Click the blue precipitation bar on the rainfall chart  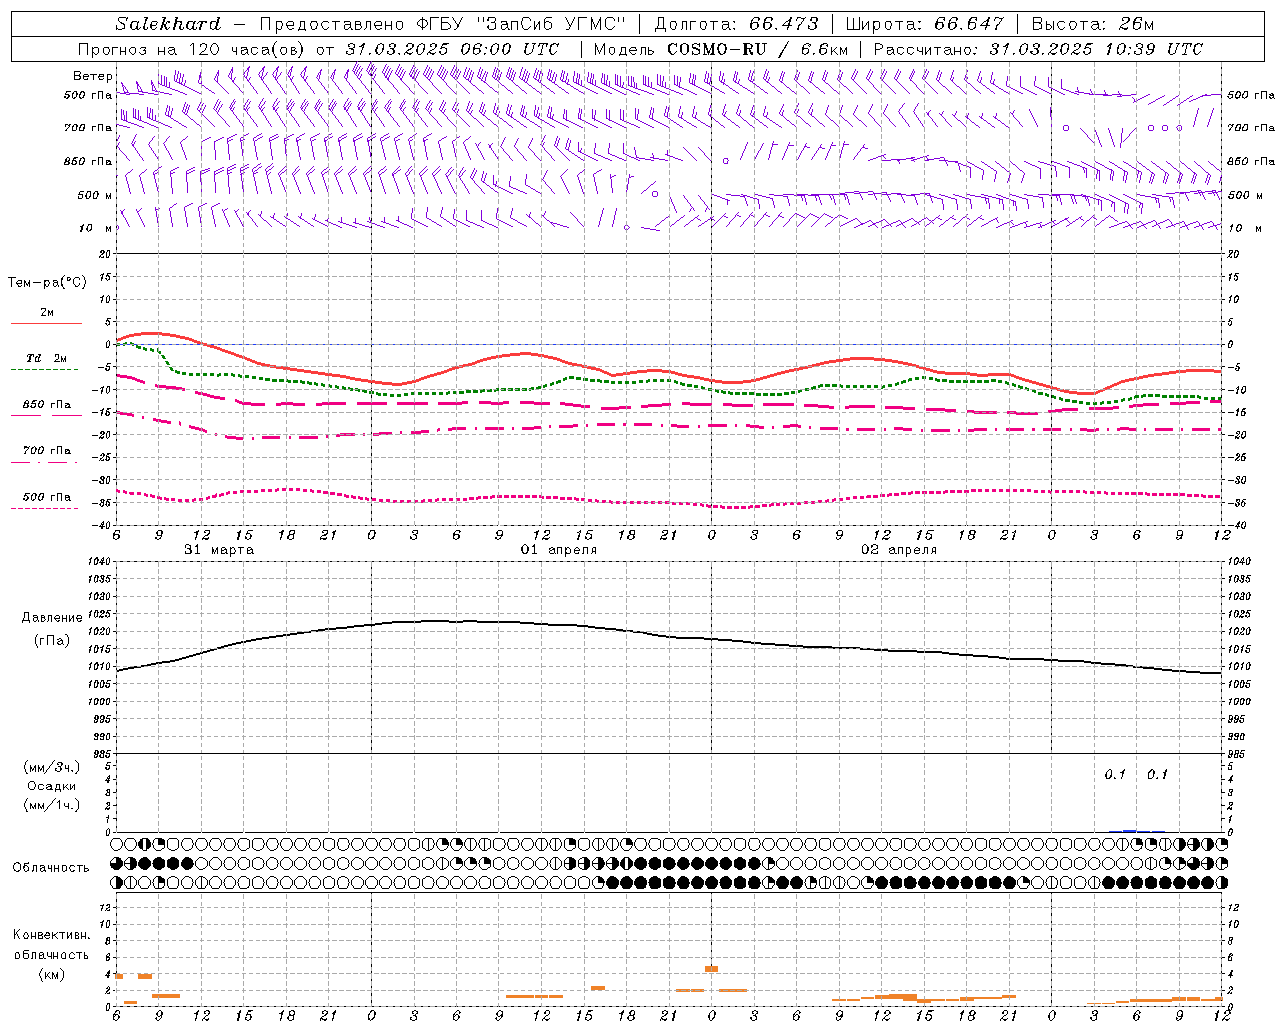pos(1129,830)
